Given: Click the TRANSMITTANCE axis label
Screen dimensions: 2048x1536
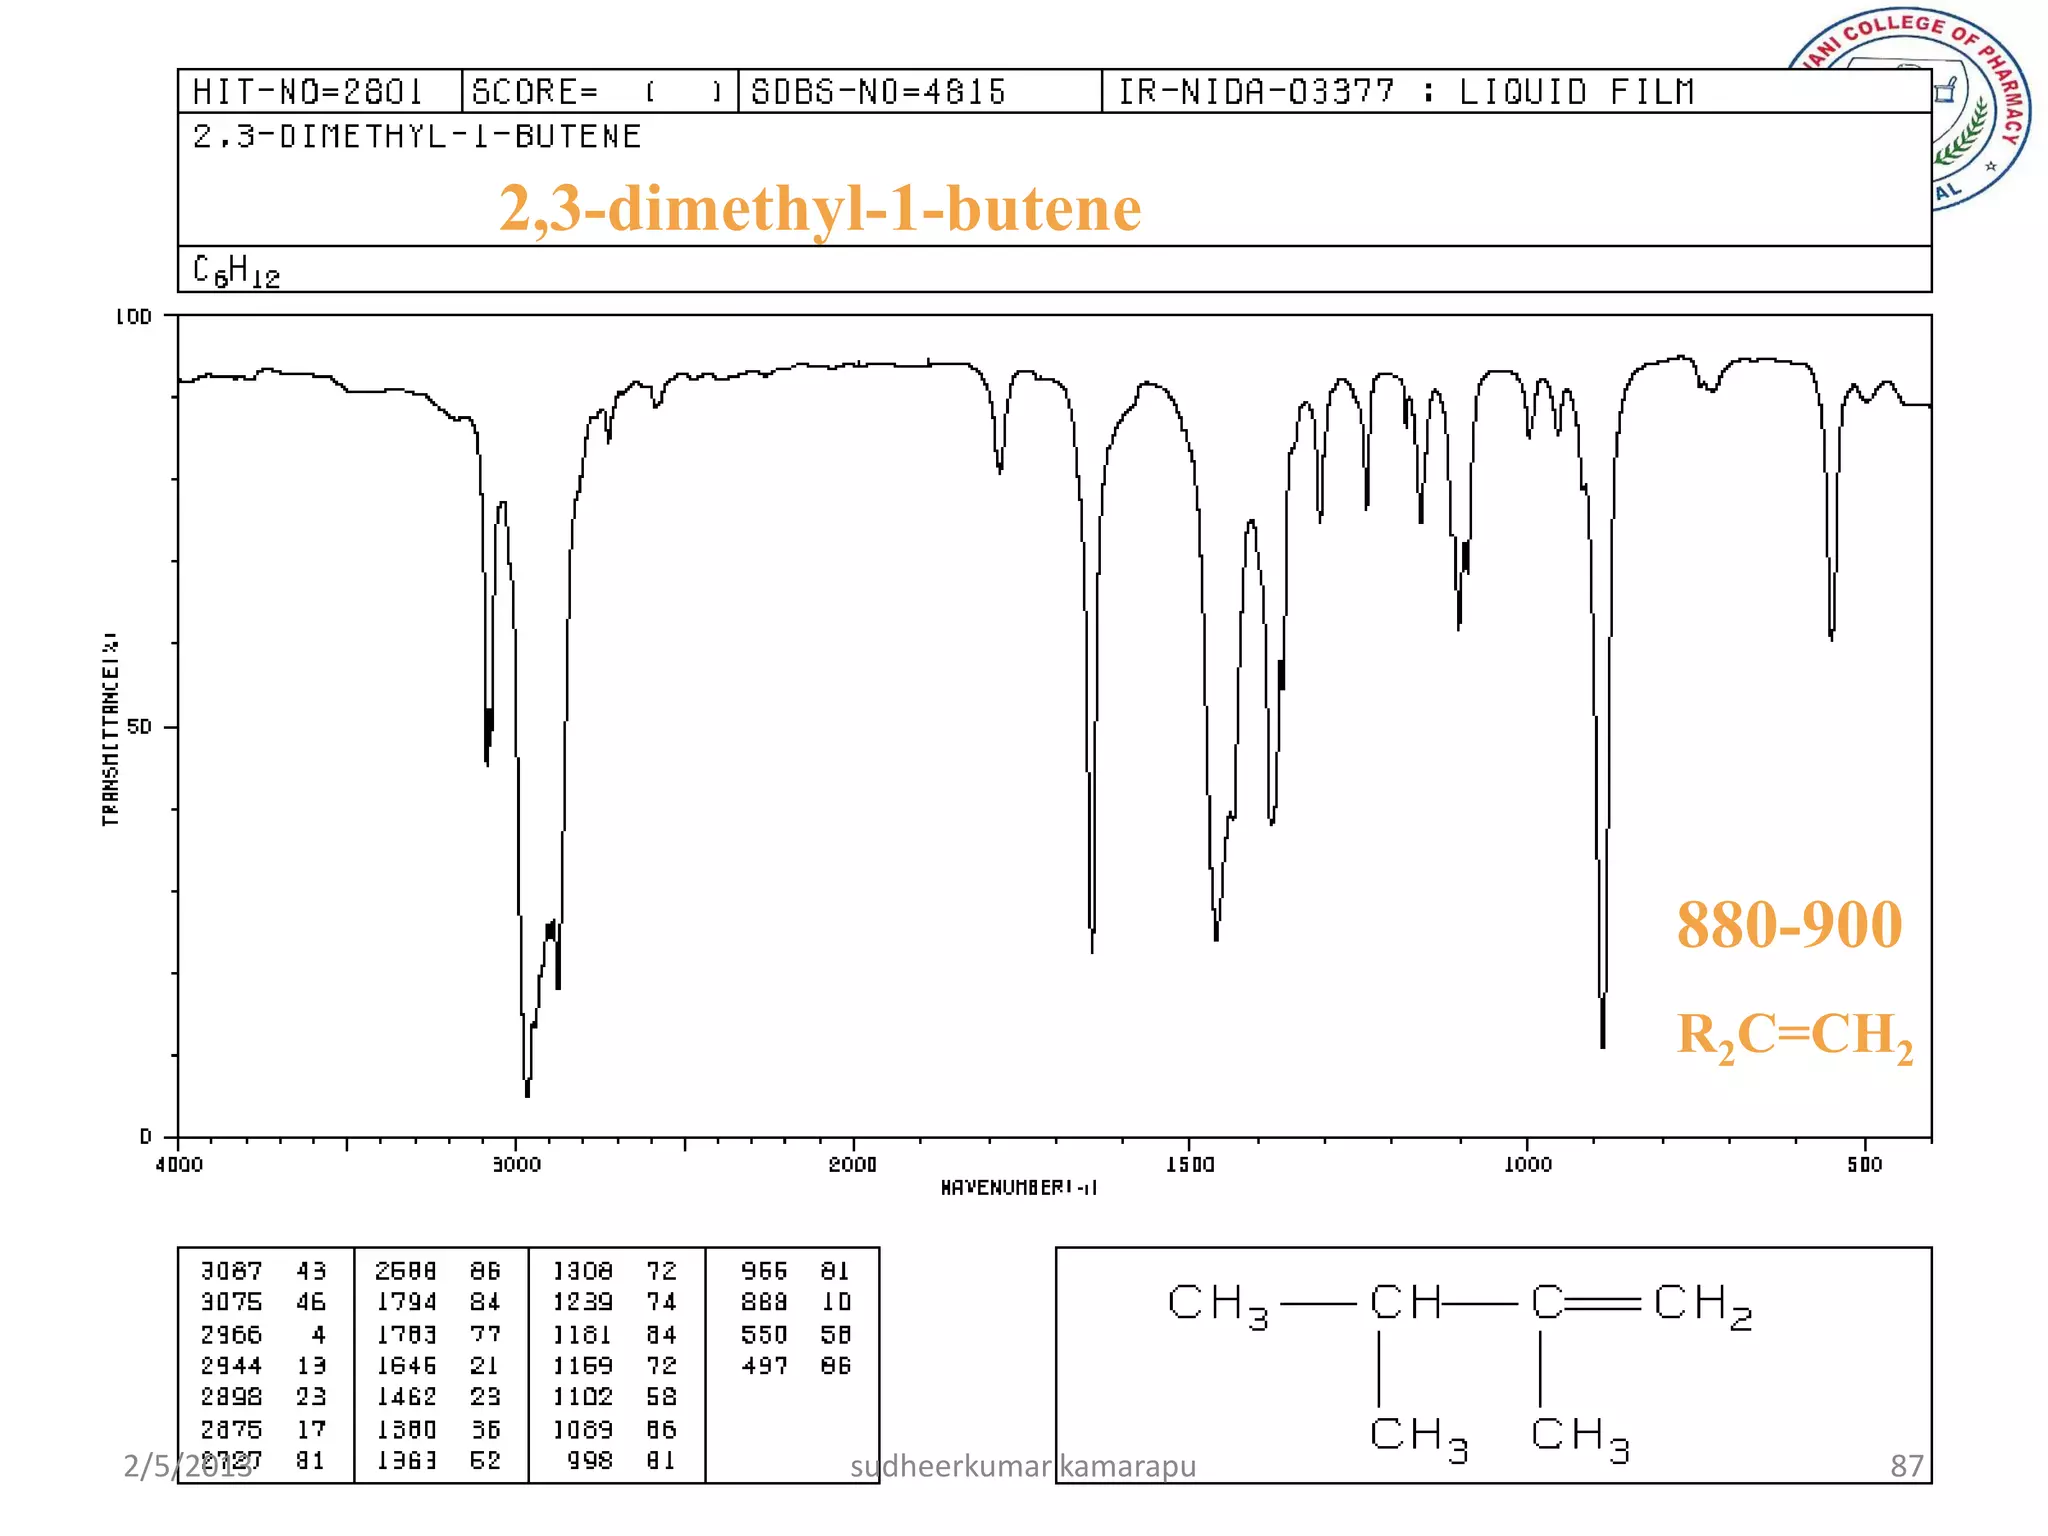Looking at the screenshot, I should tap(110, 729).
